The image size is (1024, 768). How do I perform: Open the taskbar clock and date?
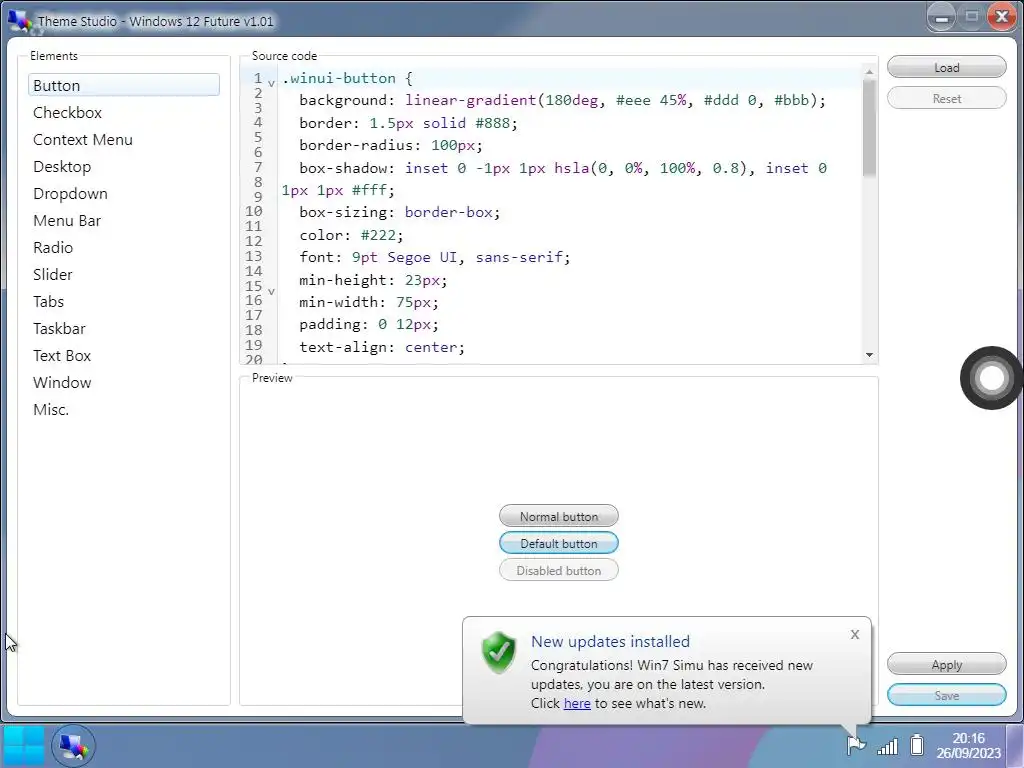[x=968, y=745]
